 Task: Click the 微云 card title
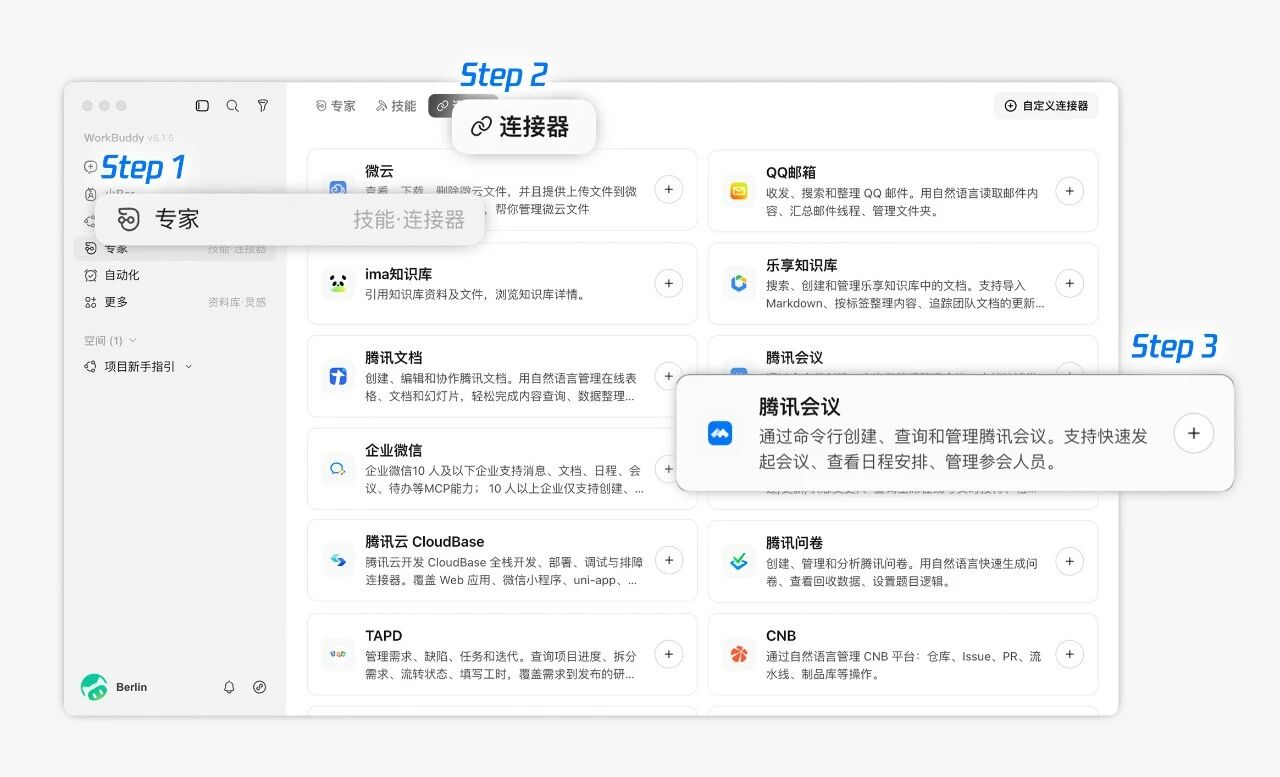click(379, 172)
